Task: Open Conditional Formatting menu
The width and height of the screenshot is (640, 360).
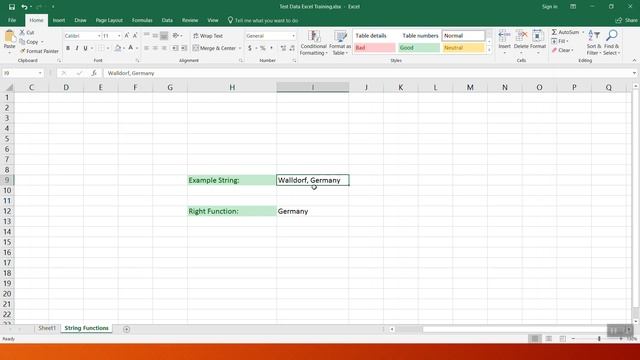Action: tap(313, 43)
